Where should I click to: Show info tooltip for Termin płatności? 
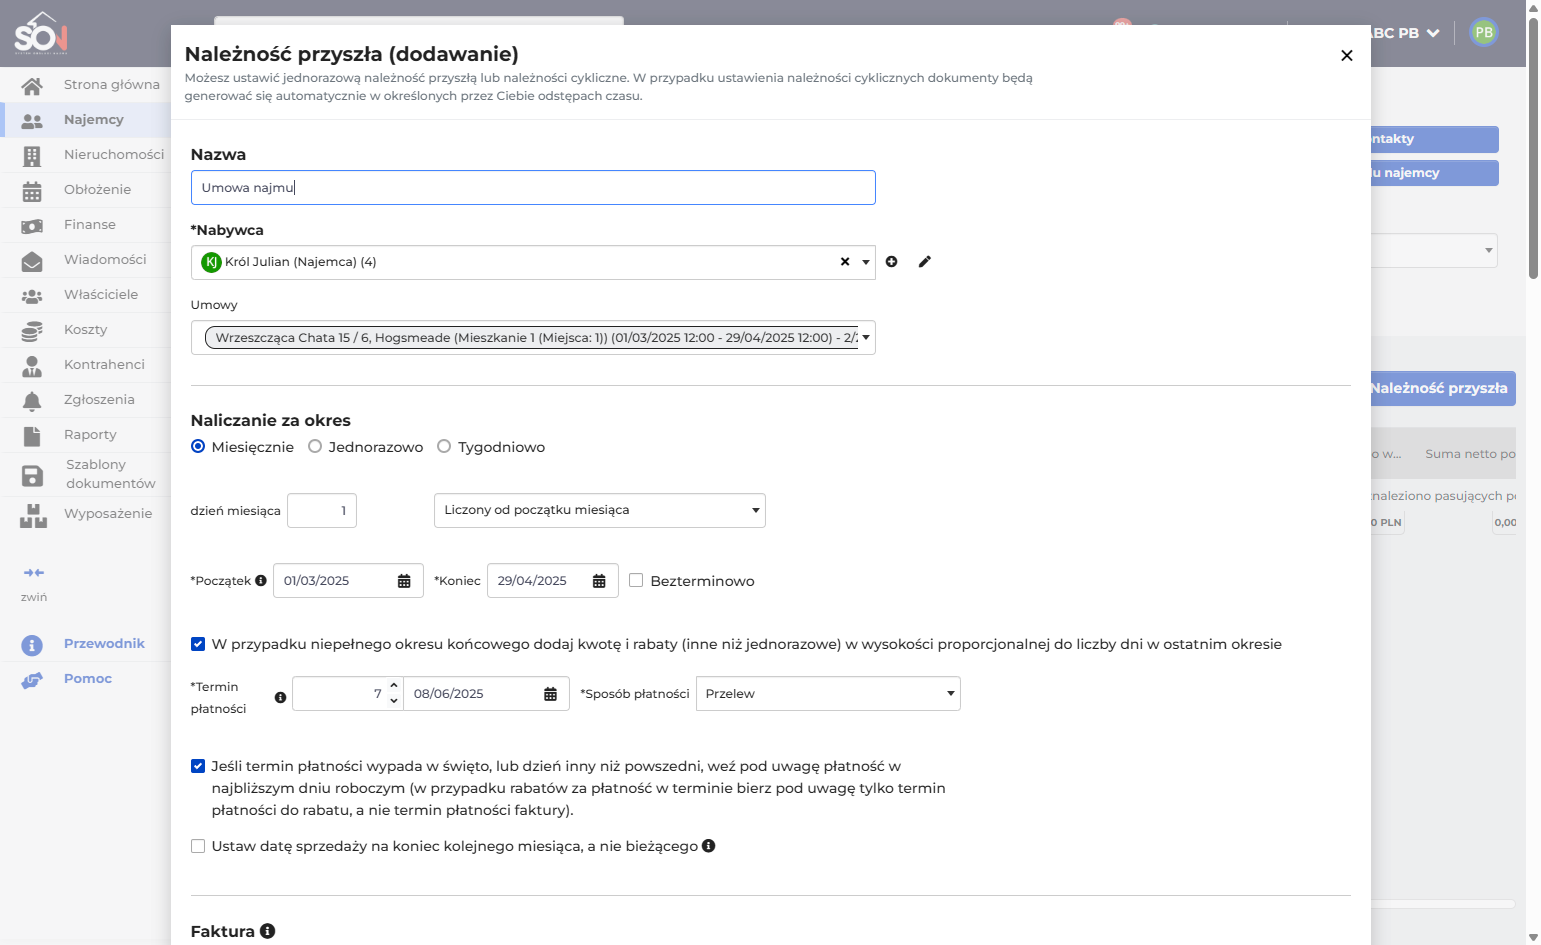(280, 698)
